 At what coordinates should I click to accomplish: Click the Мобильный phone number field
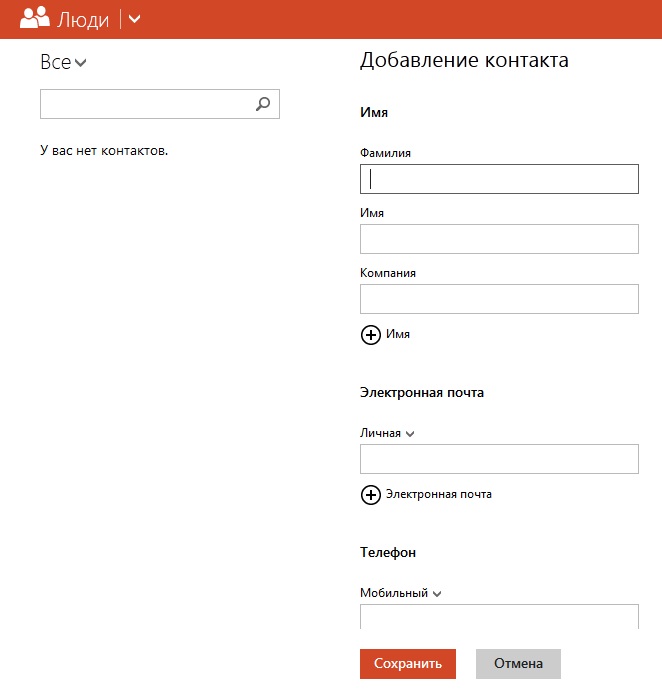click(499, 617)
